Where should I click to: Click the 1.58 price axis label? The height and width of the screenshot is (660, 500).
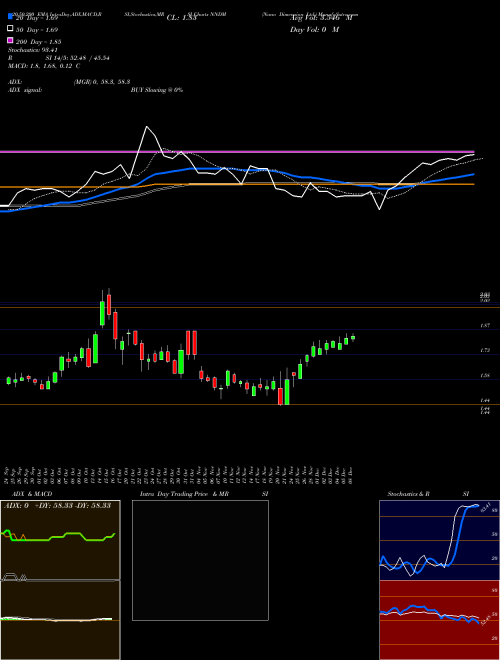coord(484,375)
